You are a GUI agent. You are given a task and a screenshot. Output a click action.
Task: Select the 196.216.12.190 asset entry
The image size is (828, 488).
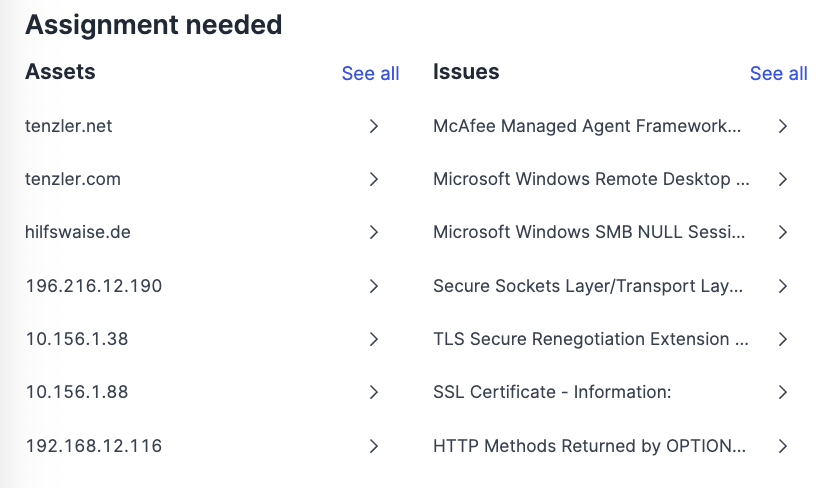(x=94, y=286)
